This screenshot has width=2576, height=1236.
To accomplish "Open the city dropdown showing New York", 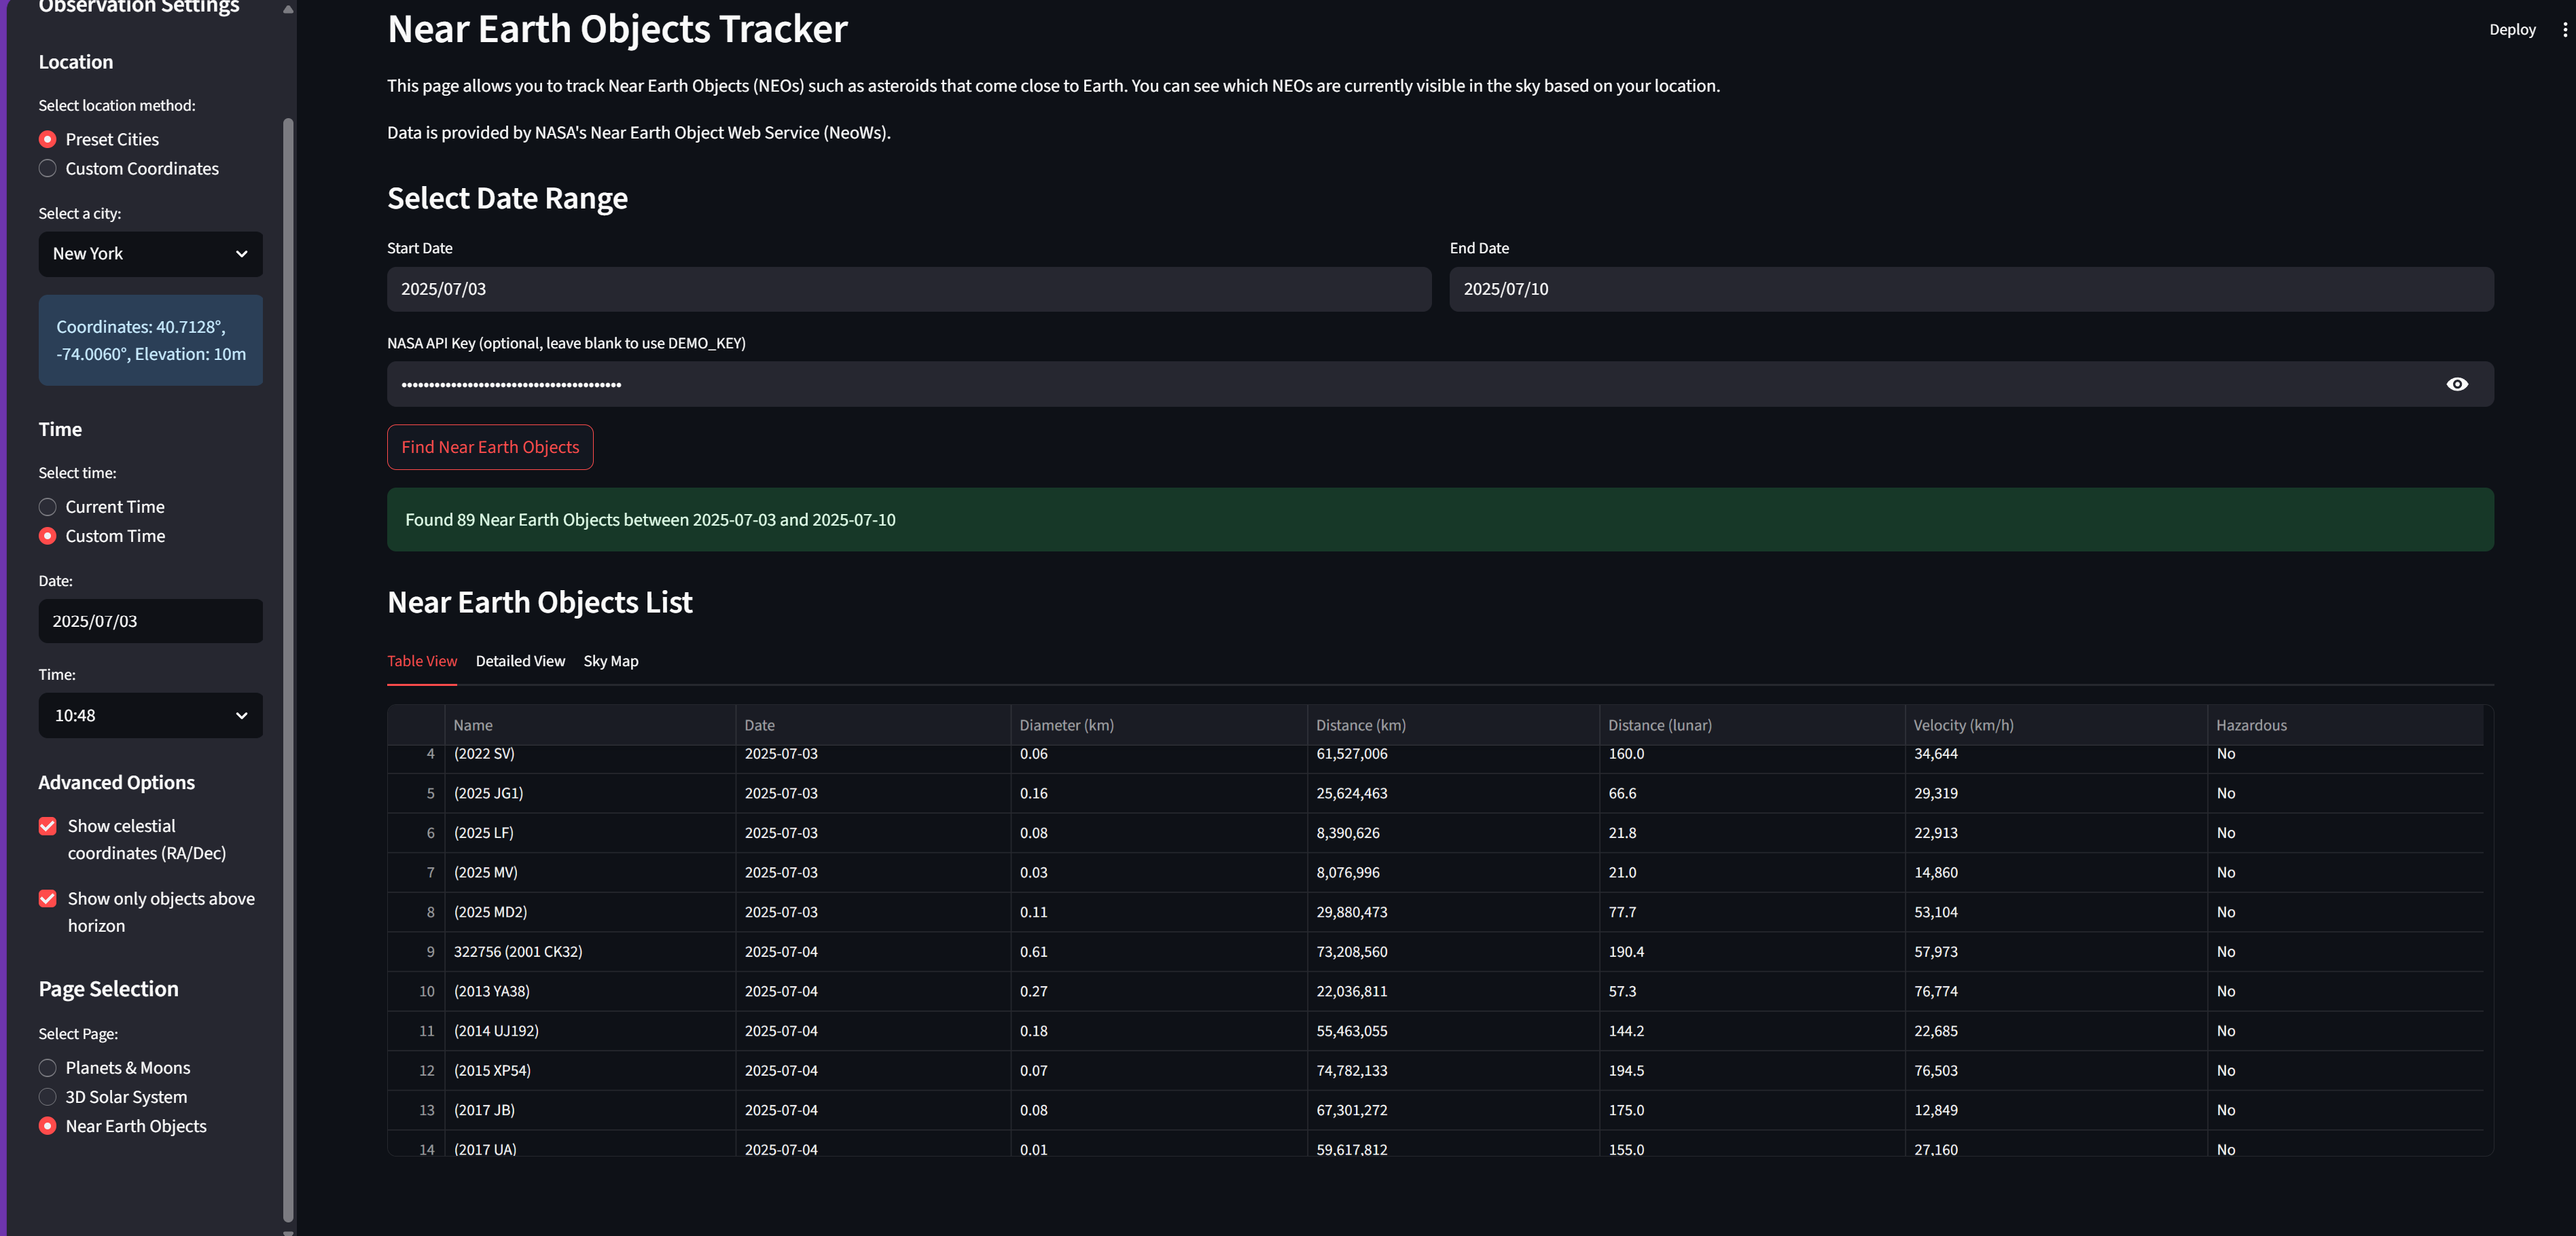I will (x=150, y=254).
